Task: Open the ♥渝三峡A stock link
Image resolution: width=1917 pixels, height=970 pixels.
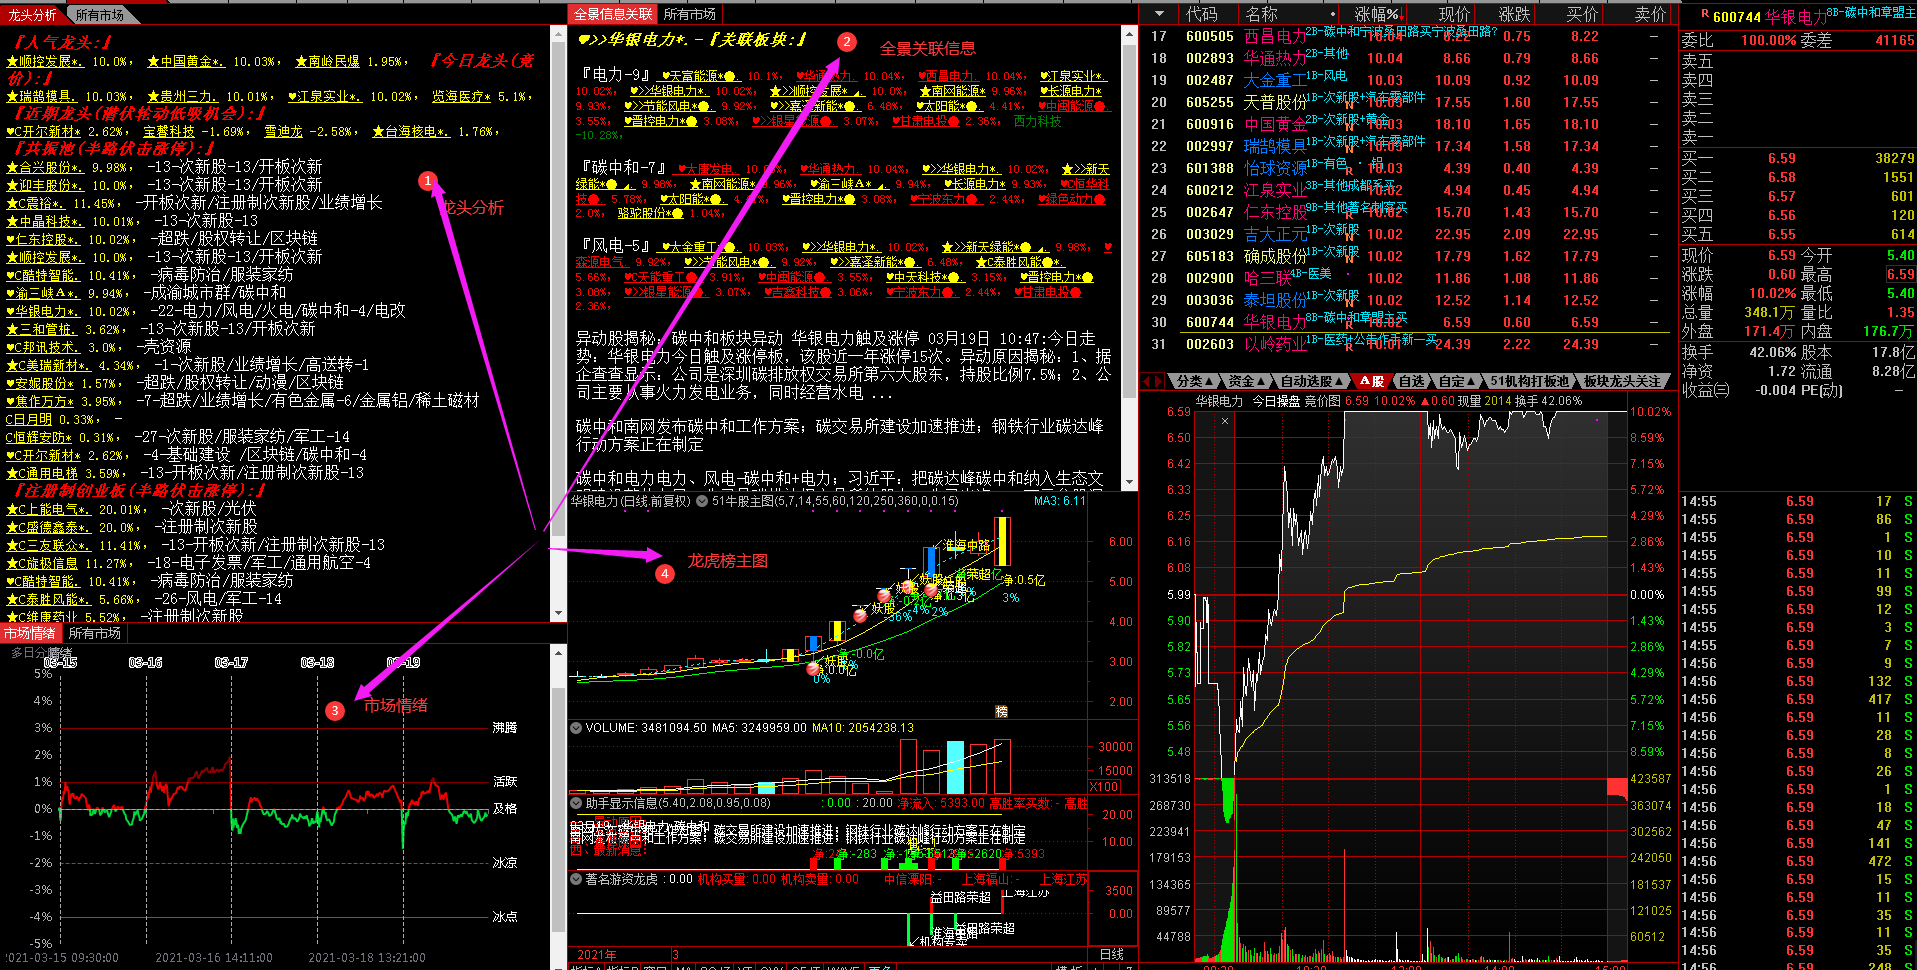Action: 43,293
